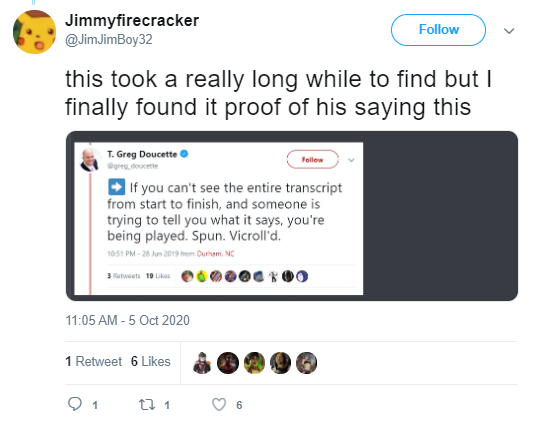View the 1 Retweet list

93,361
